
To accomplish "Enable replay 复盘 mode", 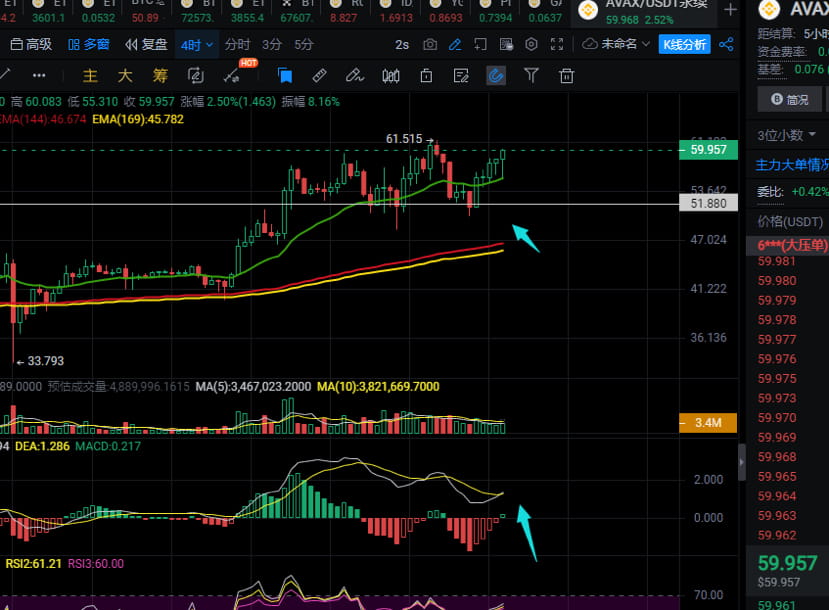I will pos(152,44).
